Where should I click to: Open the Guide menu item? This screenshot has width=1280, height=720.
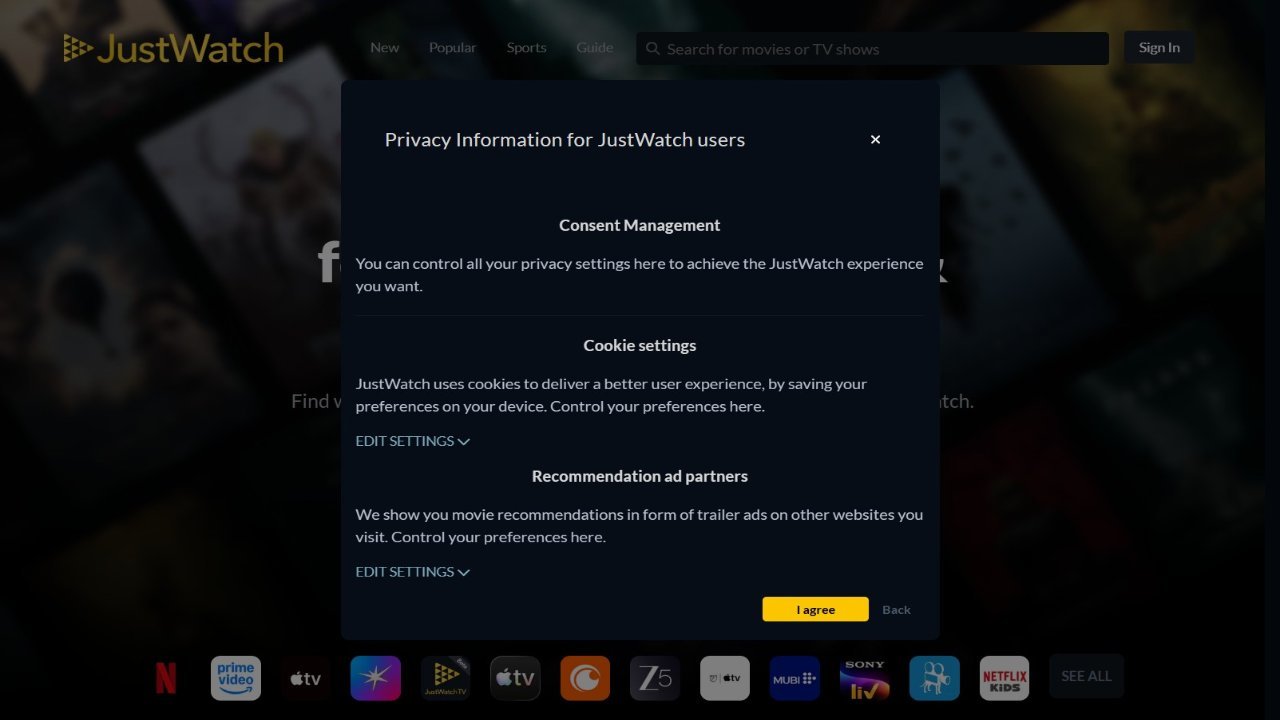coord(594,47)
